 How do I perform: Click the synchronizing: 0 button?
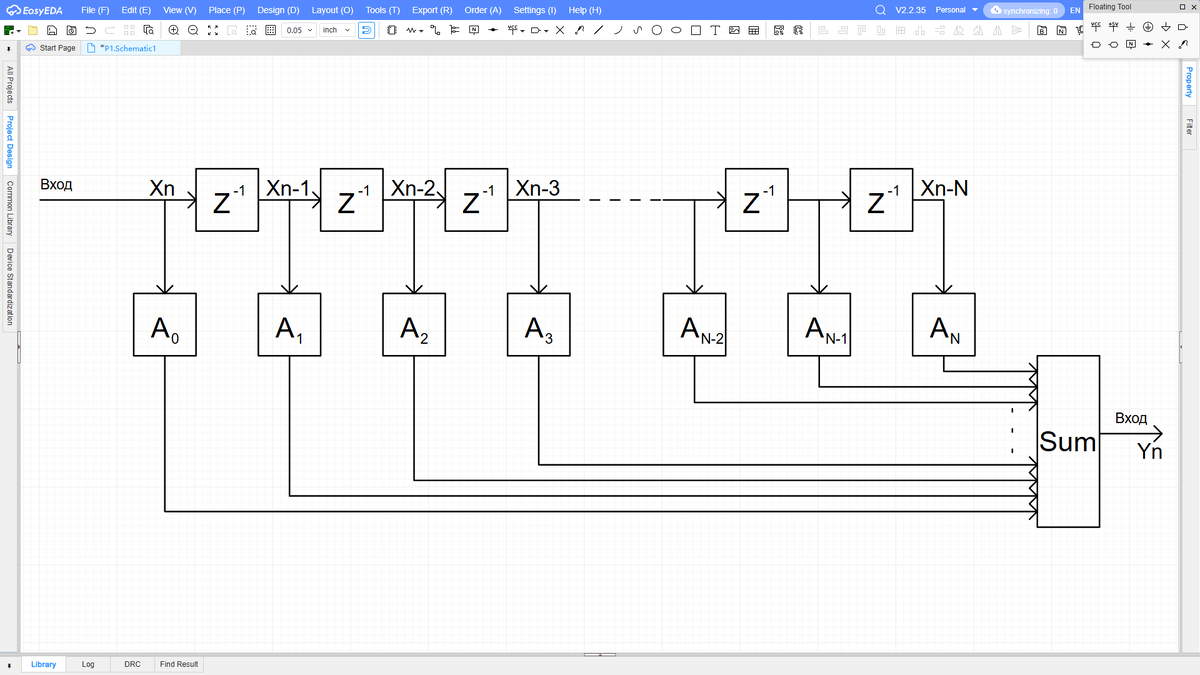point(1023,10)
